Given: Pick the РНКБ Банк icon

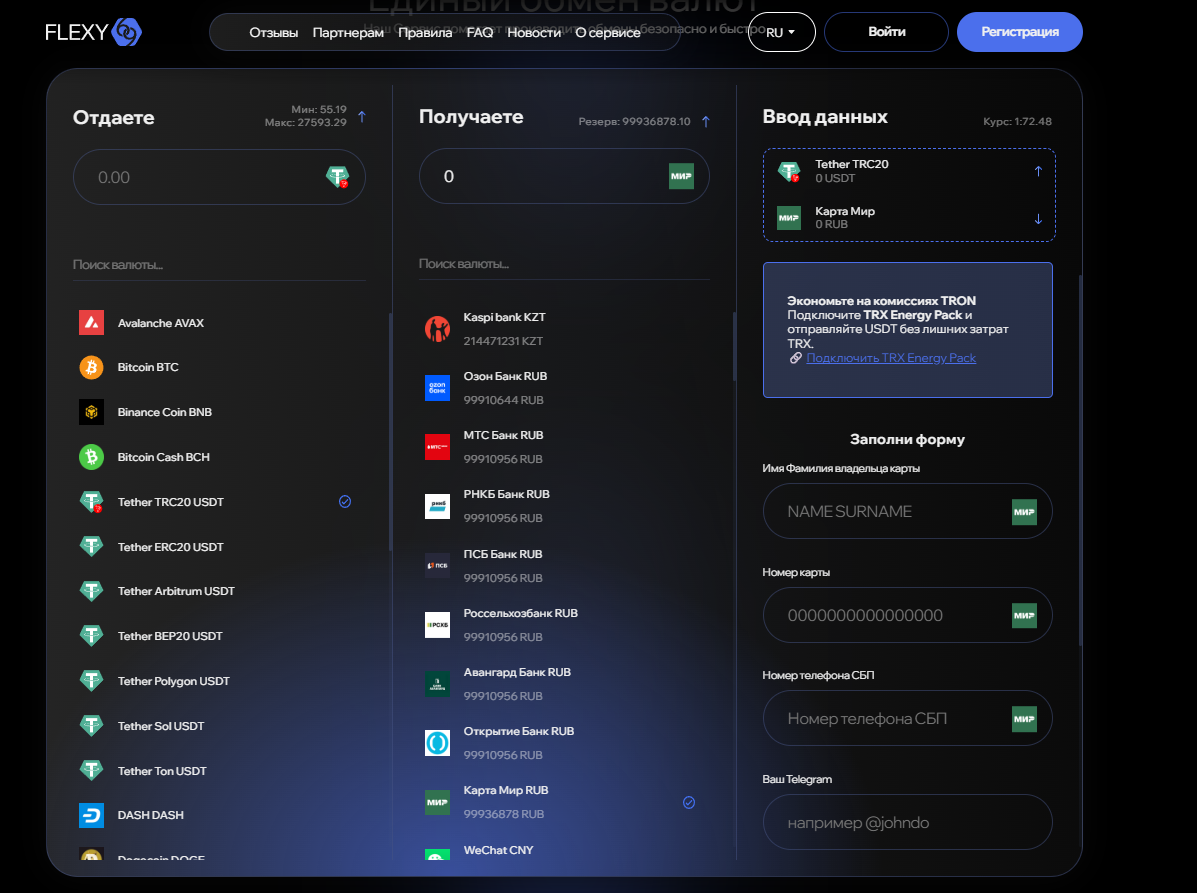Looking at the screenshot, I should click(437, 506).
